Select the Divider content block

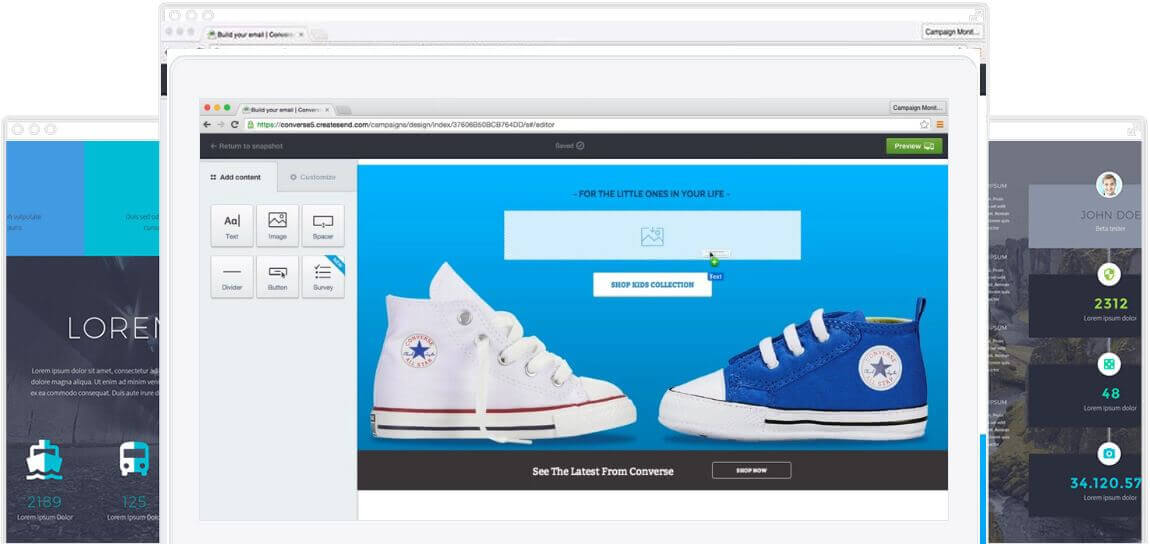click(x=232, y=276)
